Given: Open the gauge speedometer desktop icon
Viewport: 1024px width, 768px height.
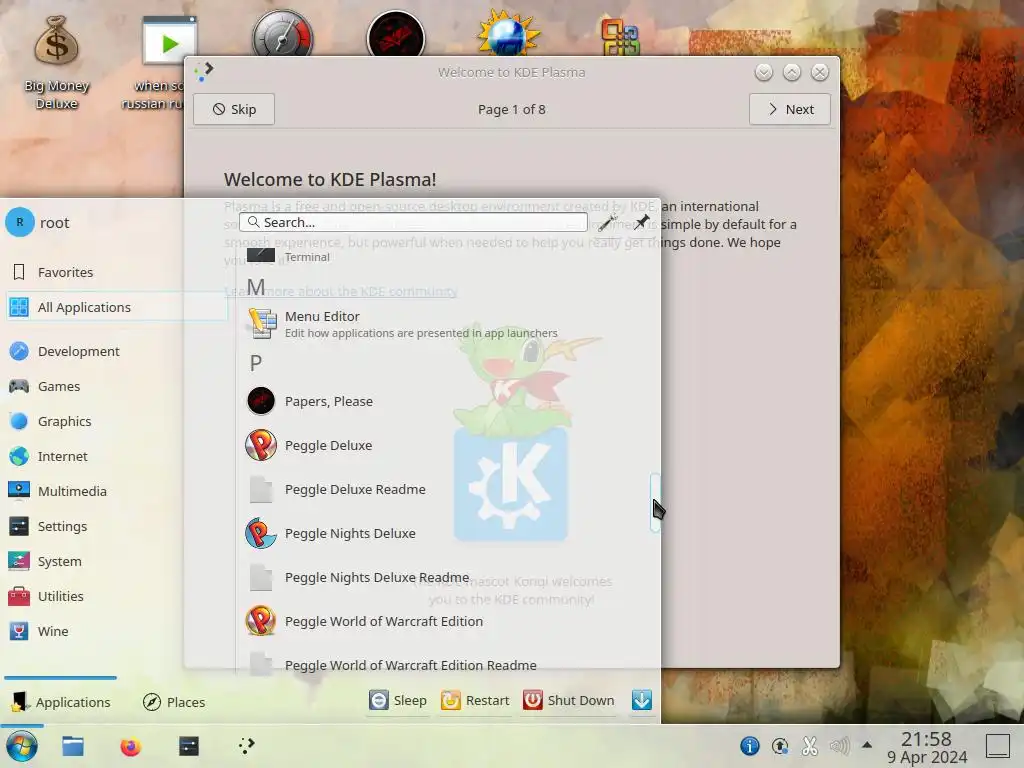Looking at the screenshot, I should pyautogui.click(x=282, y=36).
